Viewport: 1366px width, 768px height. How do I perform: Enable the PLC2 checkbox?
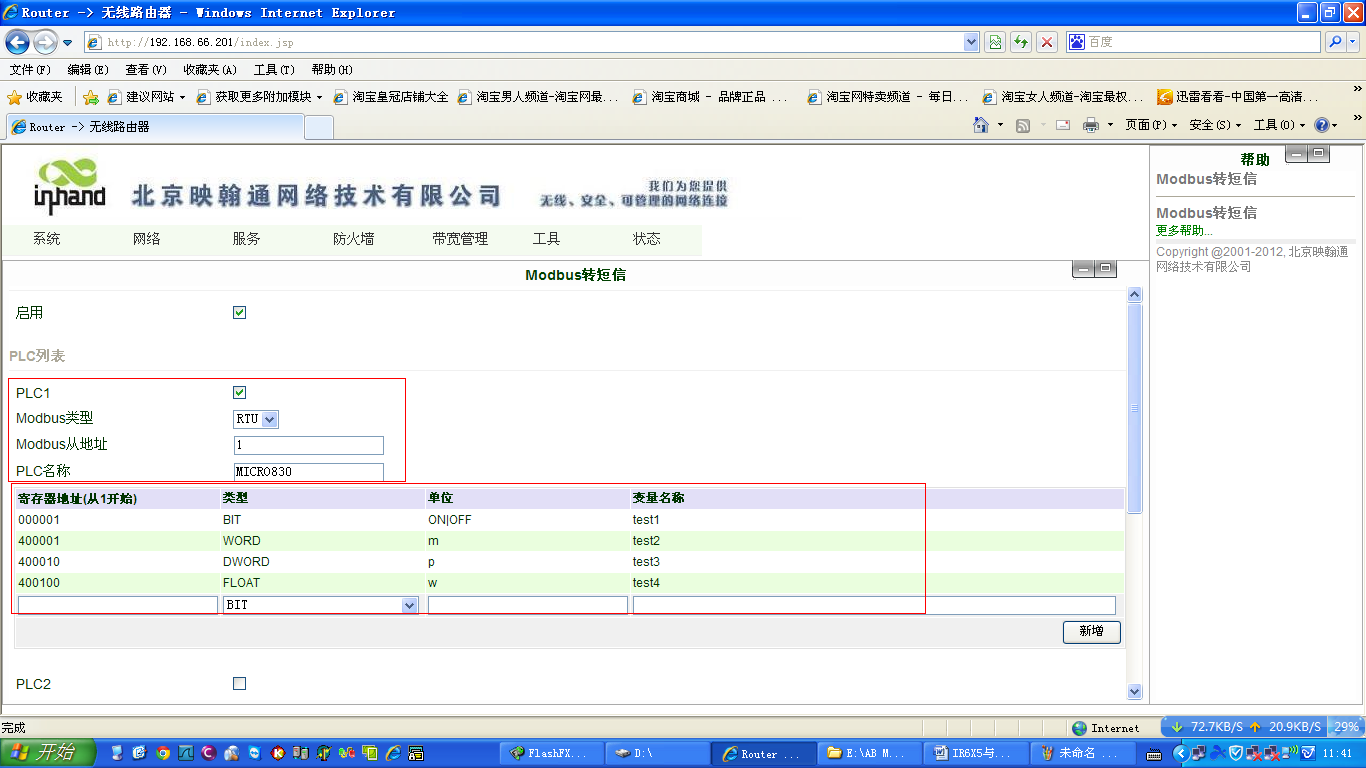point(239,683)
